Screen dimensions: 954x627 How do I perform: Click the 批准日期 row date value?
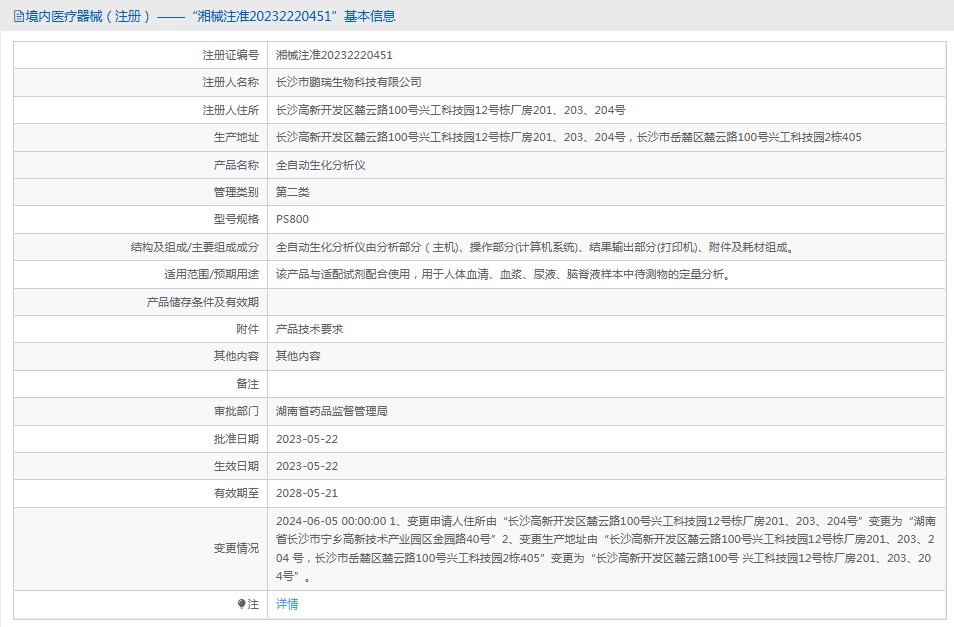click(x=307, y=439)
